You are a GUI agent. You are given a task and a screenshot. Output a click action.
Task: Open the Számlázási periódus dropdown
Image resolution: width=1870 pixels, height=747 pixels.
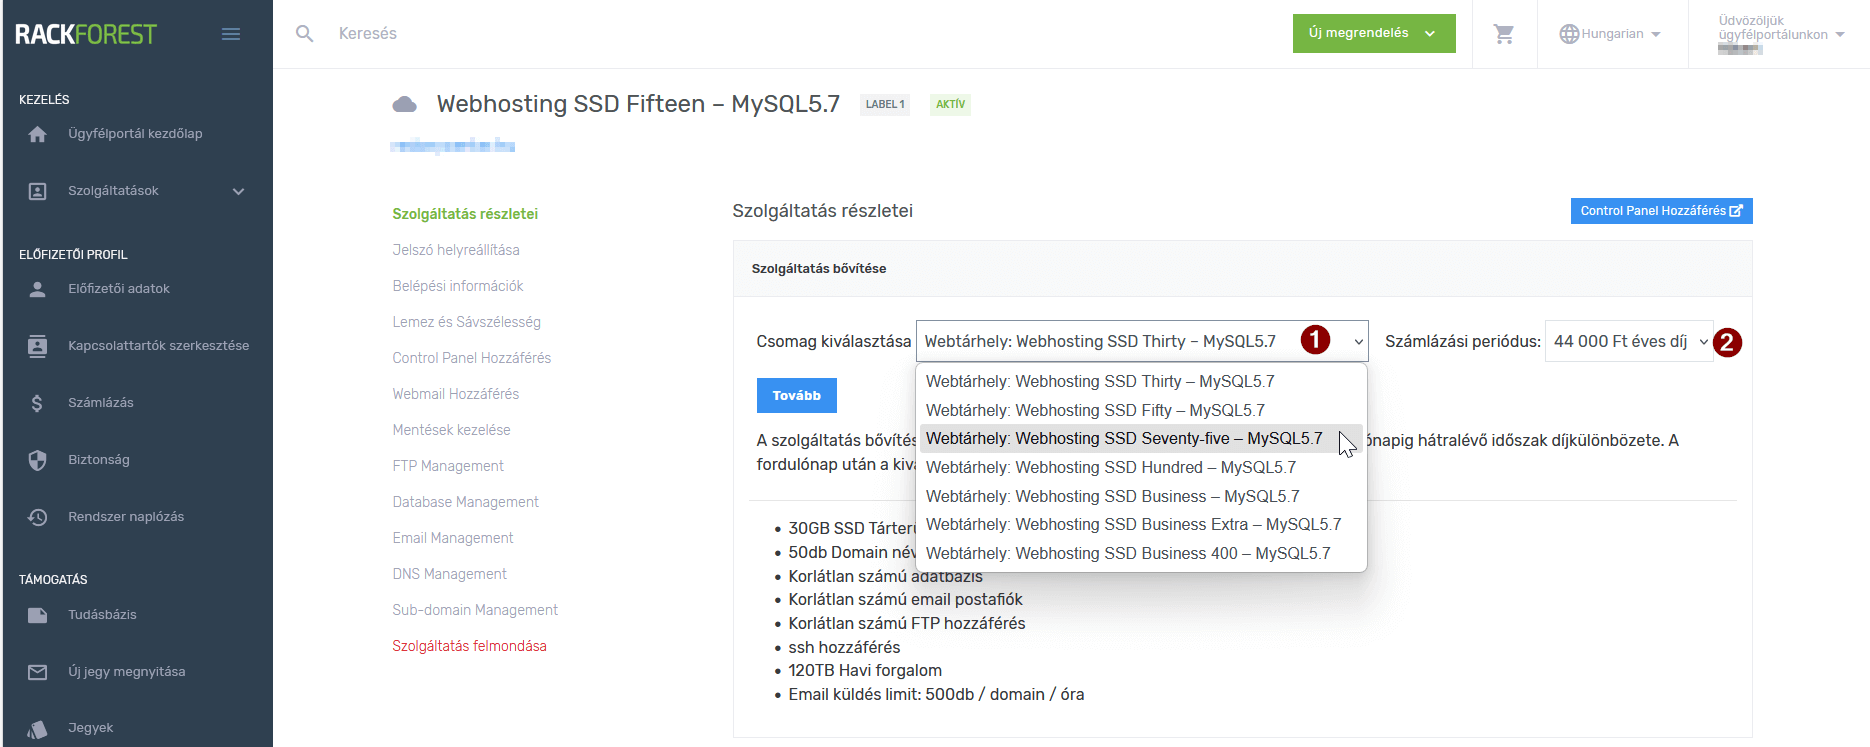click(1628, 342)
